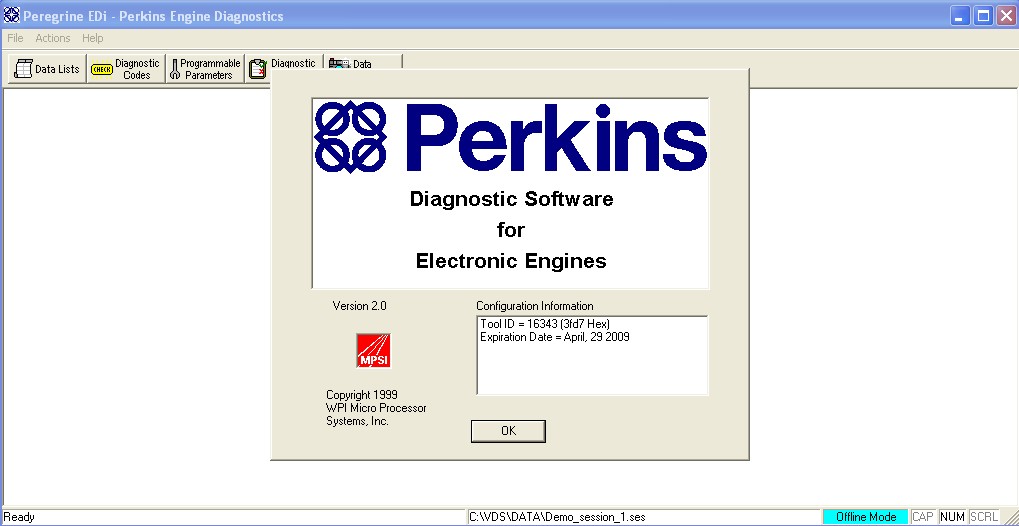1019x526 pixels.
Task: Dismiss the about dialog with OK
Action: coord(508,431)
